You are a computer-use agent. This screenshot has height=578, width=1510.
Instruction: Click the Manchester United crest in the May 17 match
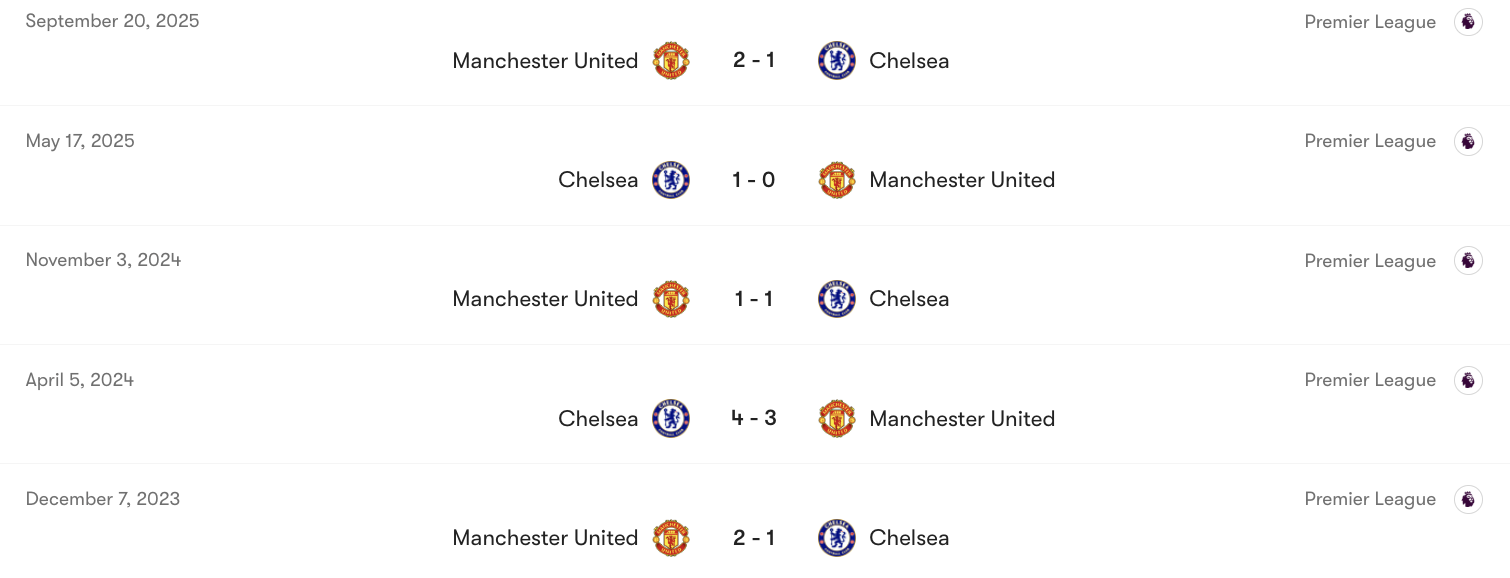pyautogui.click(x=836, y=180)
